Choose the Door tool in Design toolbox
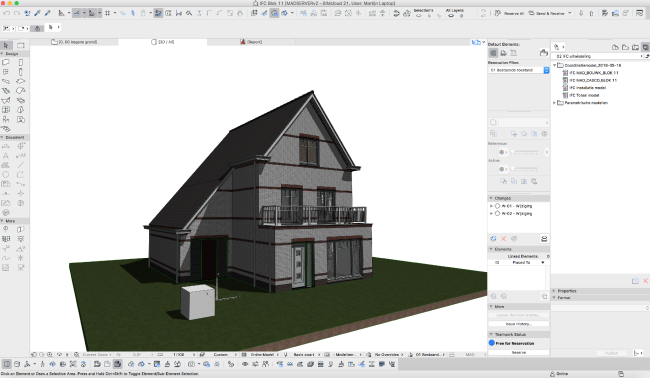This screenshot has height=378, width=650. point(21,63)
